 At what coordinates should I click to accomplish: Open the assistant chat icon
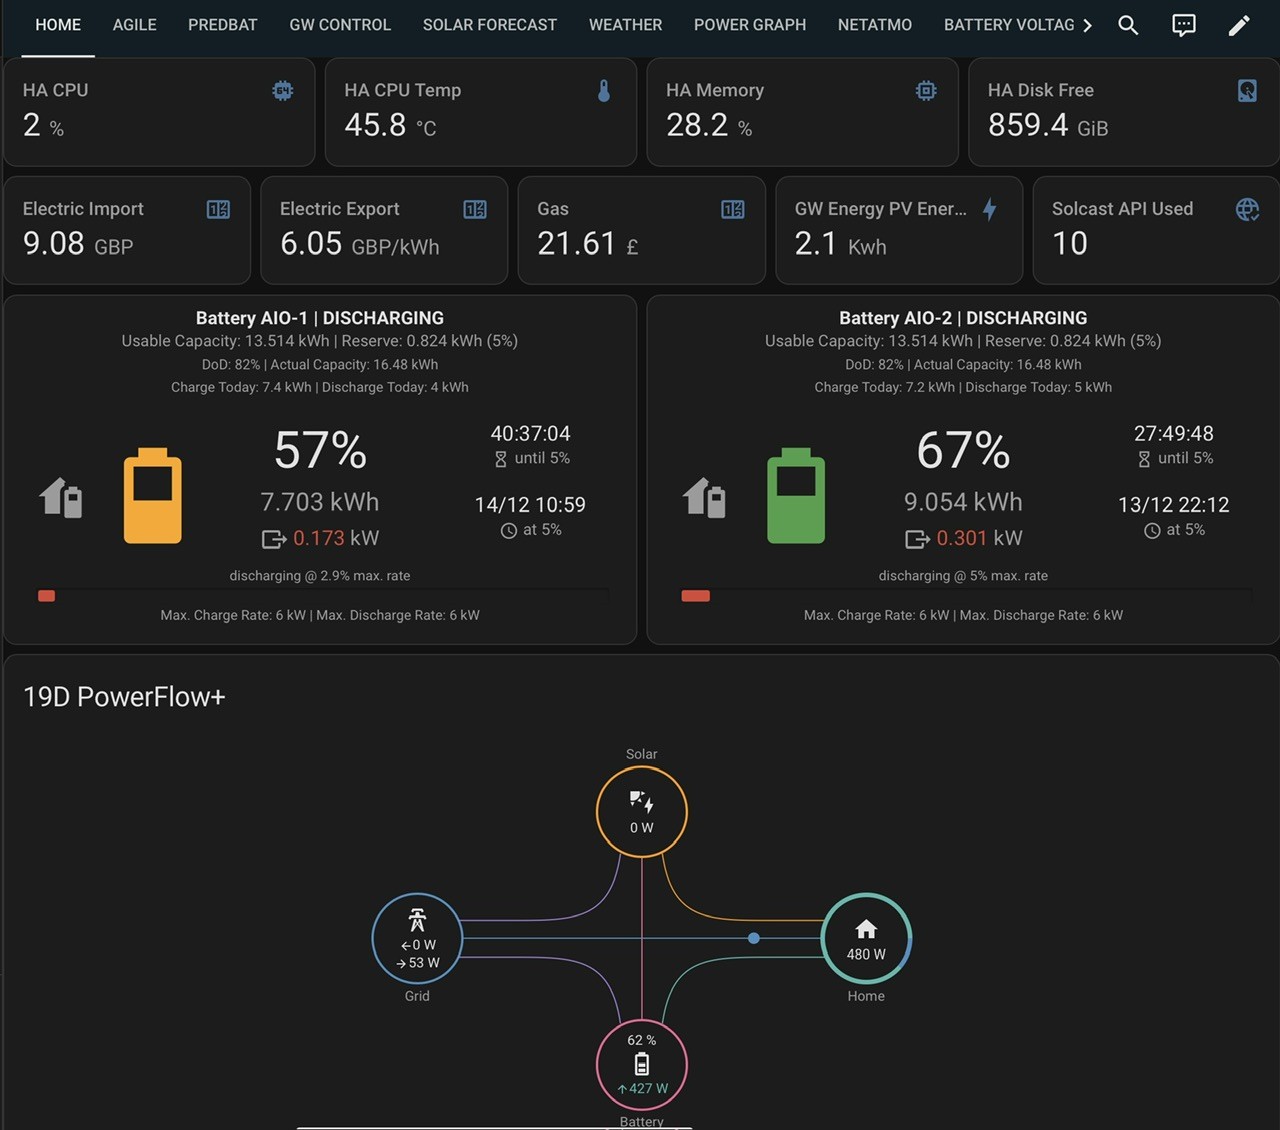[x=1184, y=25]
